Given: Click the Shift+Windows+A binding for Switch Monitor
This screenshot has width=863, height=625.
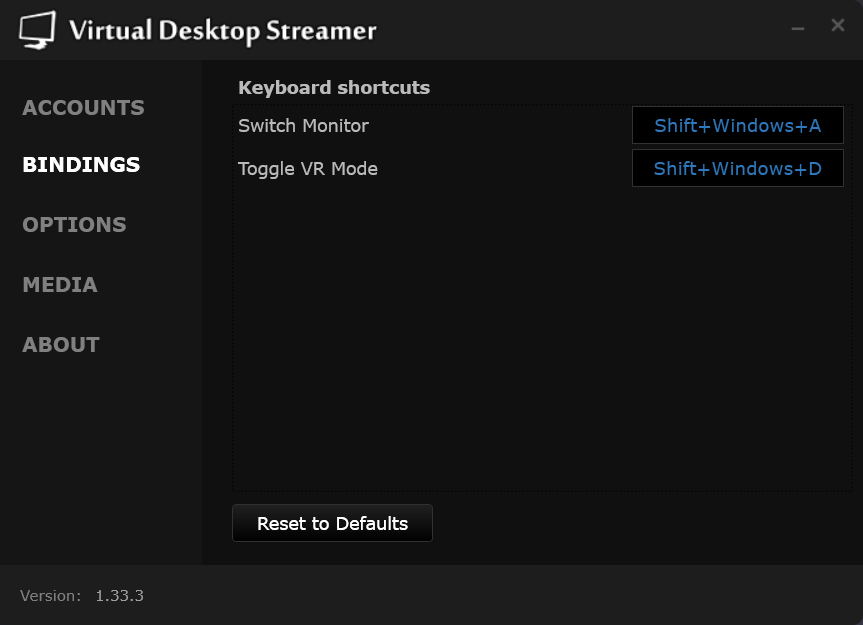Looking at the screenshot, I should click(737, 125).
